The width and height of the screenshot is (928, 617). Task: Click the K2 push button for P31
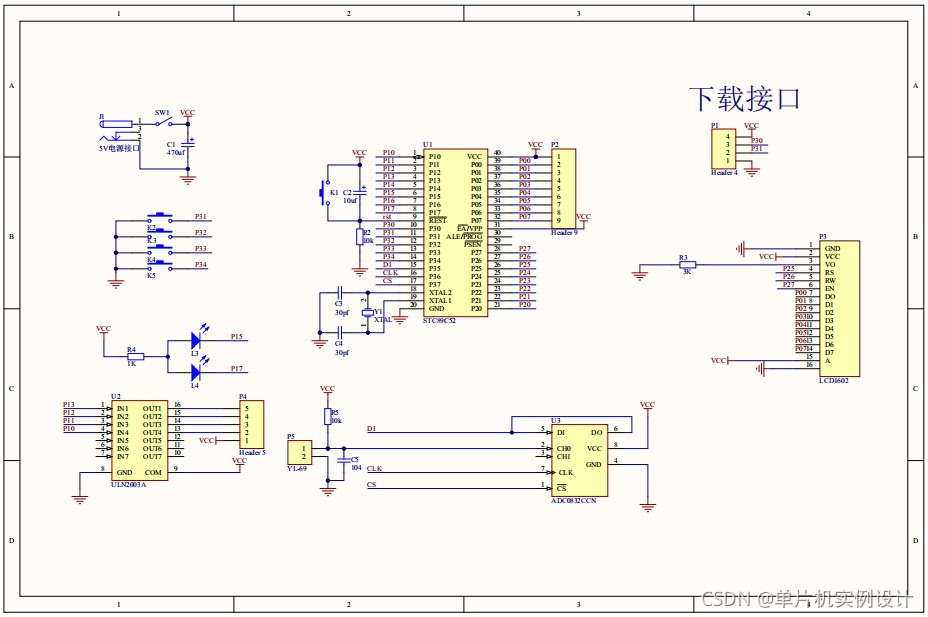pos(160,217)
